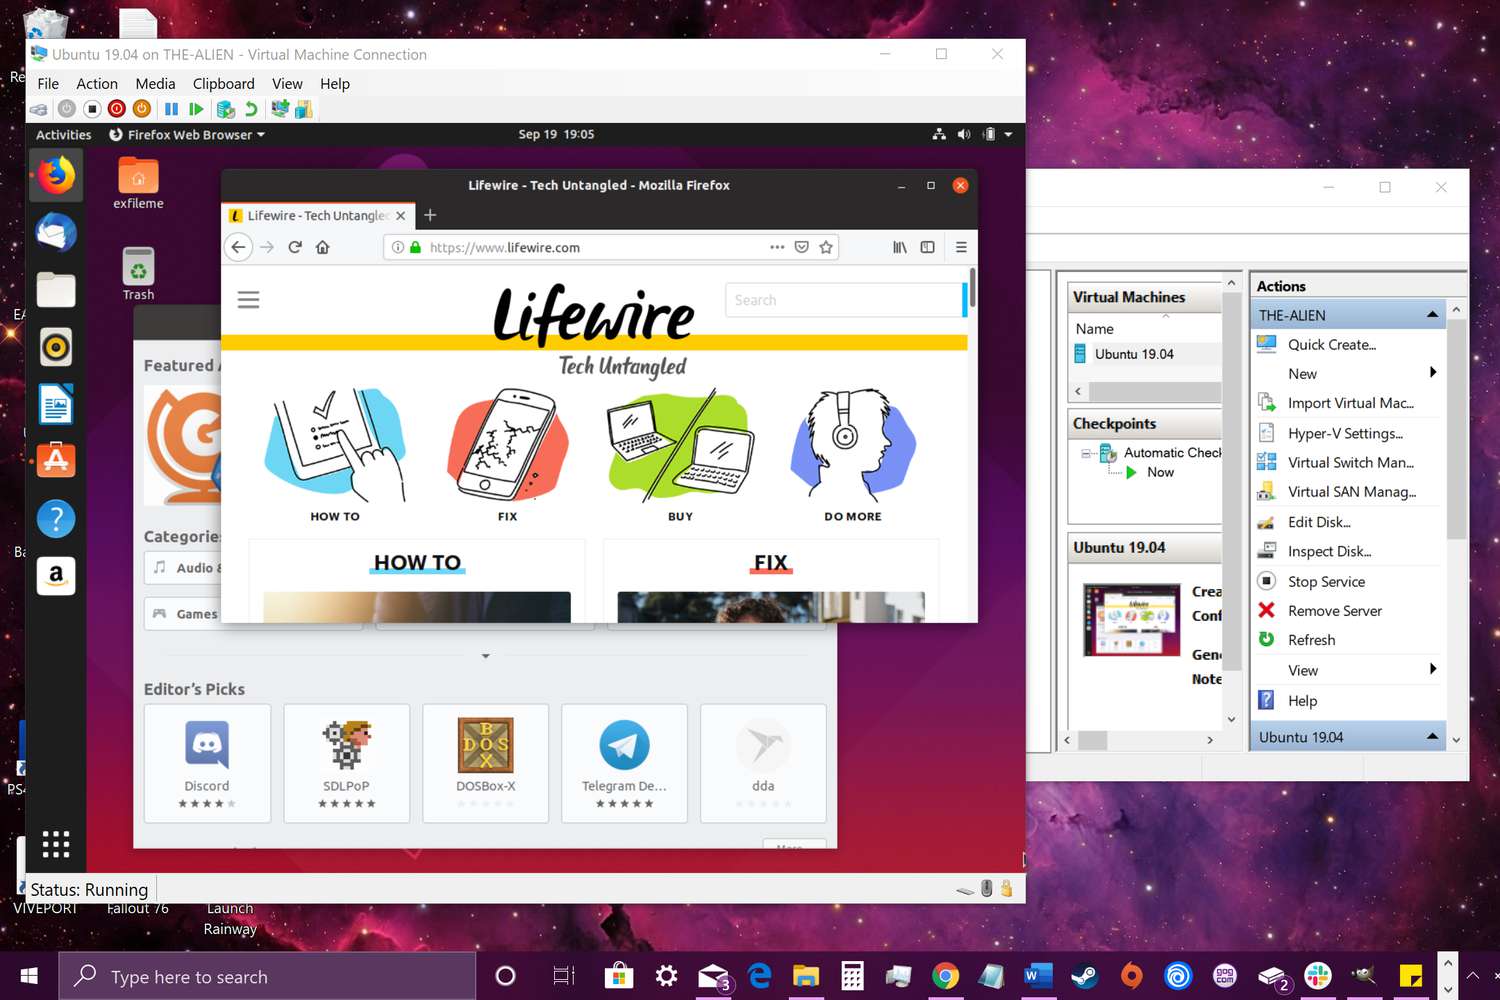Open Ubuntu Software from the dock

click(56, 460)
